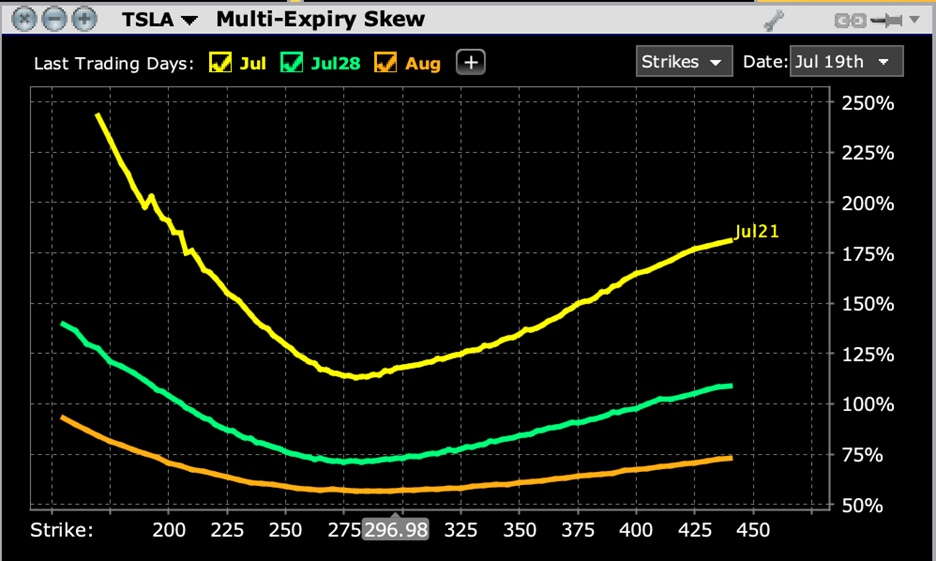The width and height of the screenshot is (936, 561).
Task: Uncheck the yellow Jul expiry checkbox
Action: click(x=220, y=62)
